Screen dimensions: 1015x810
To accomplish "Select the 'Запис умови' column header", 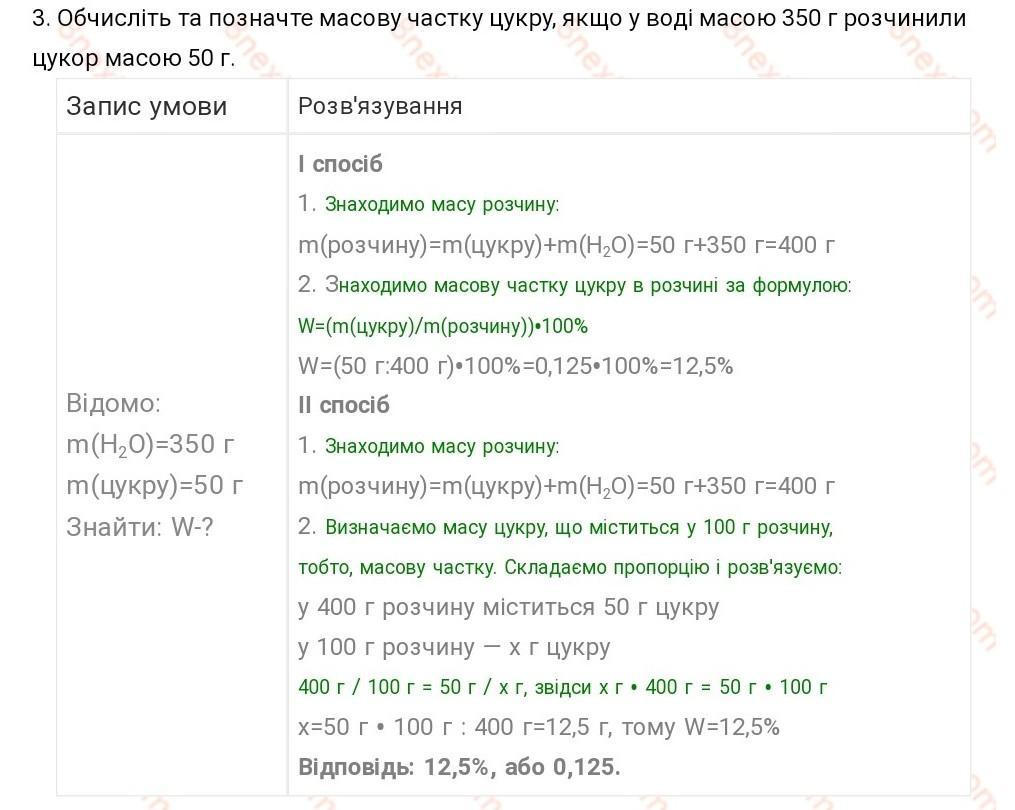I will (147, 106).
